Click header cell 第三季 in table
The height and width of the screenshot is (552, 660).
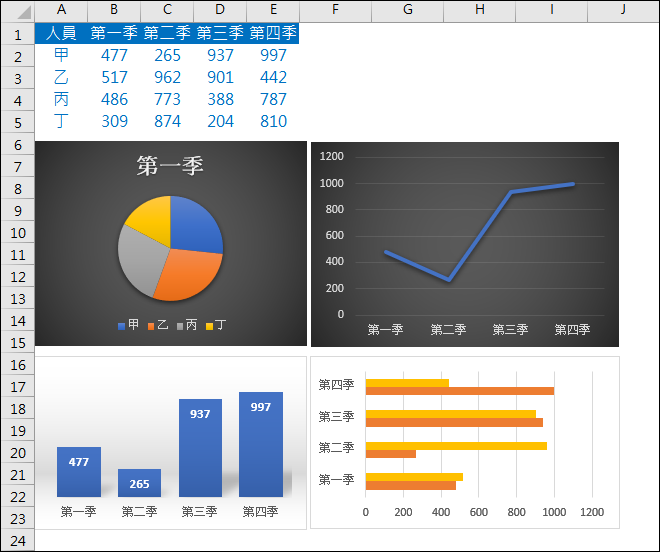[220, 33]
